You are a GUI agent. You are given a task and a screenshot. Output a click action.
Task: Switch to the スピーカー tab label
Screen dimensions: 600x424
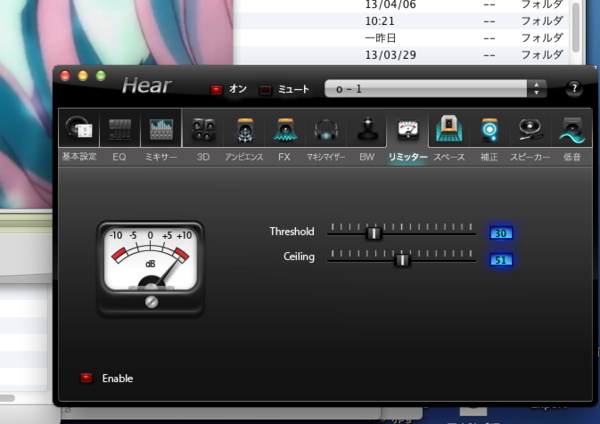point(530,157)
